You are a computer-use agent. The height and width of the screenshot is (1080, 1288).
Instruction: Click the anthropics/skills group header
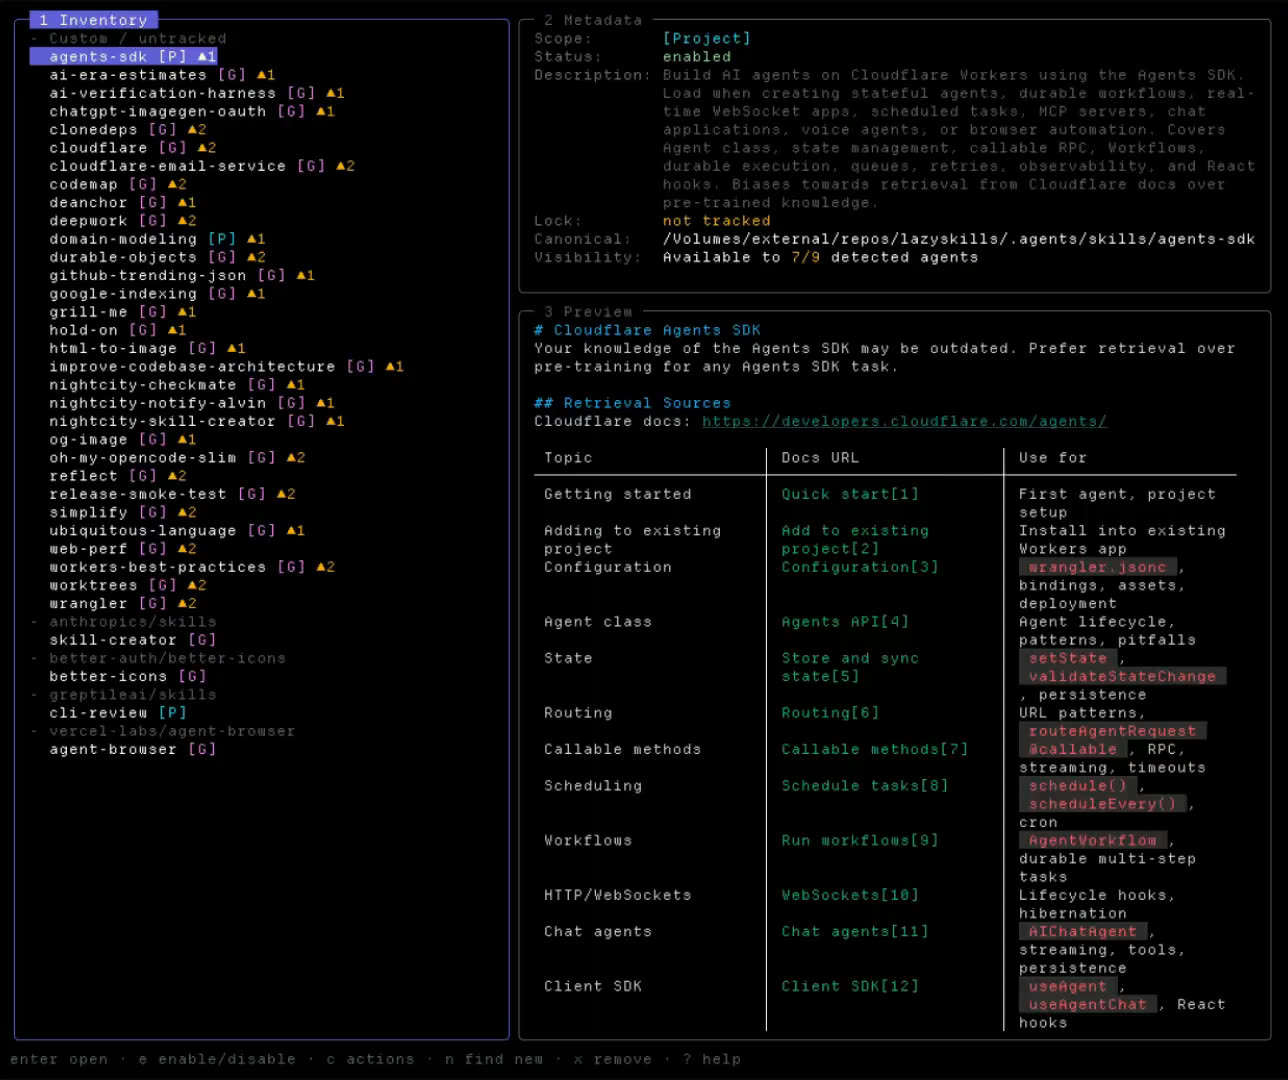(x=123, y=622)
